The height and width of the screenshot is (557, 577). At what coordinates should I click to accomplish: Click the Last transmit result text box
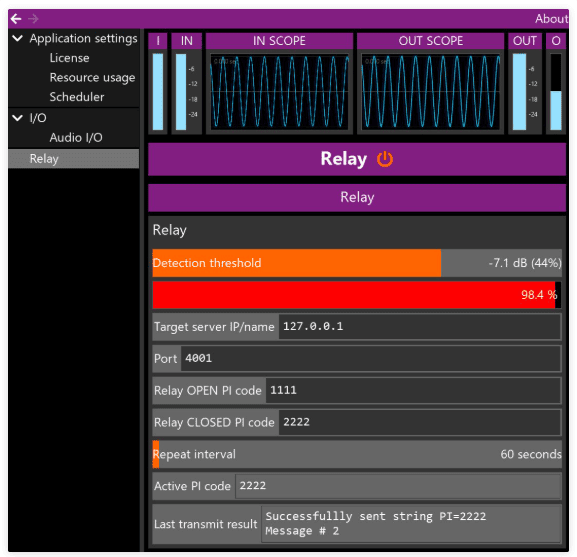[411, 524]
